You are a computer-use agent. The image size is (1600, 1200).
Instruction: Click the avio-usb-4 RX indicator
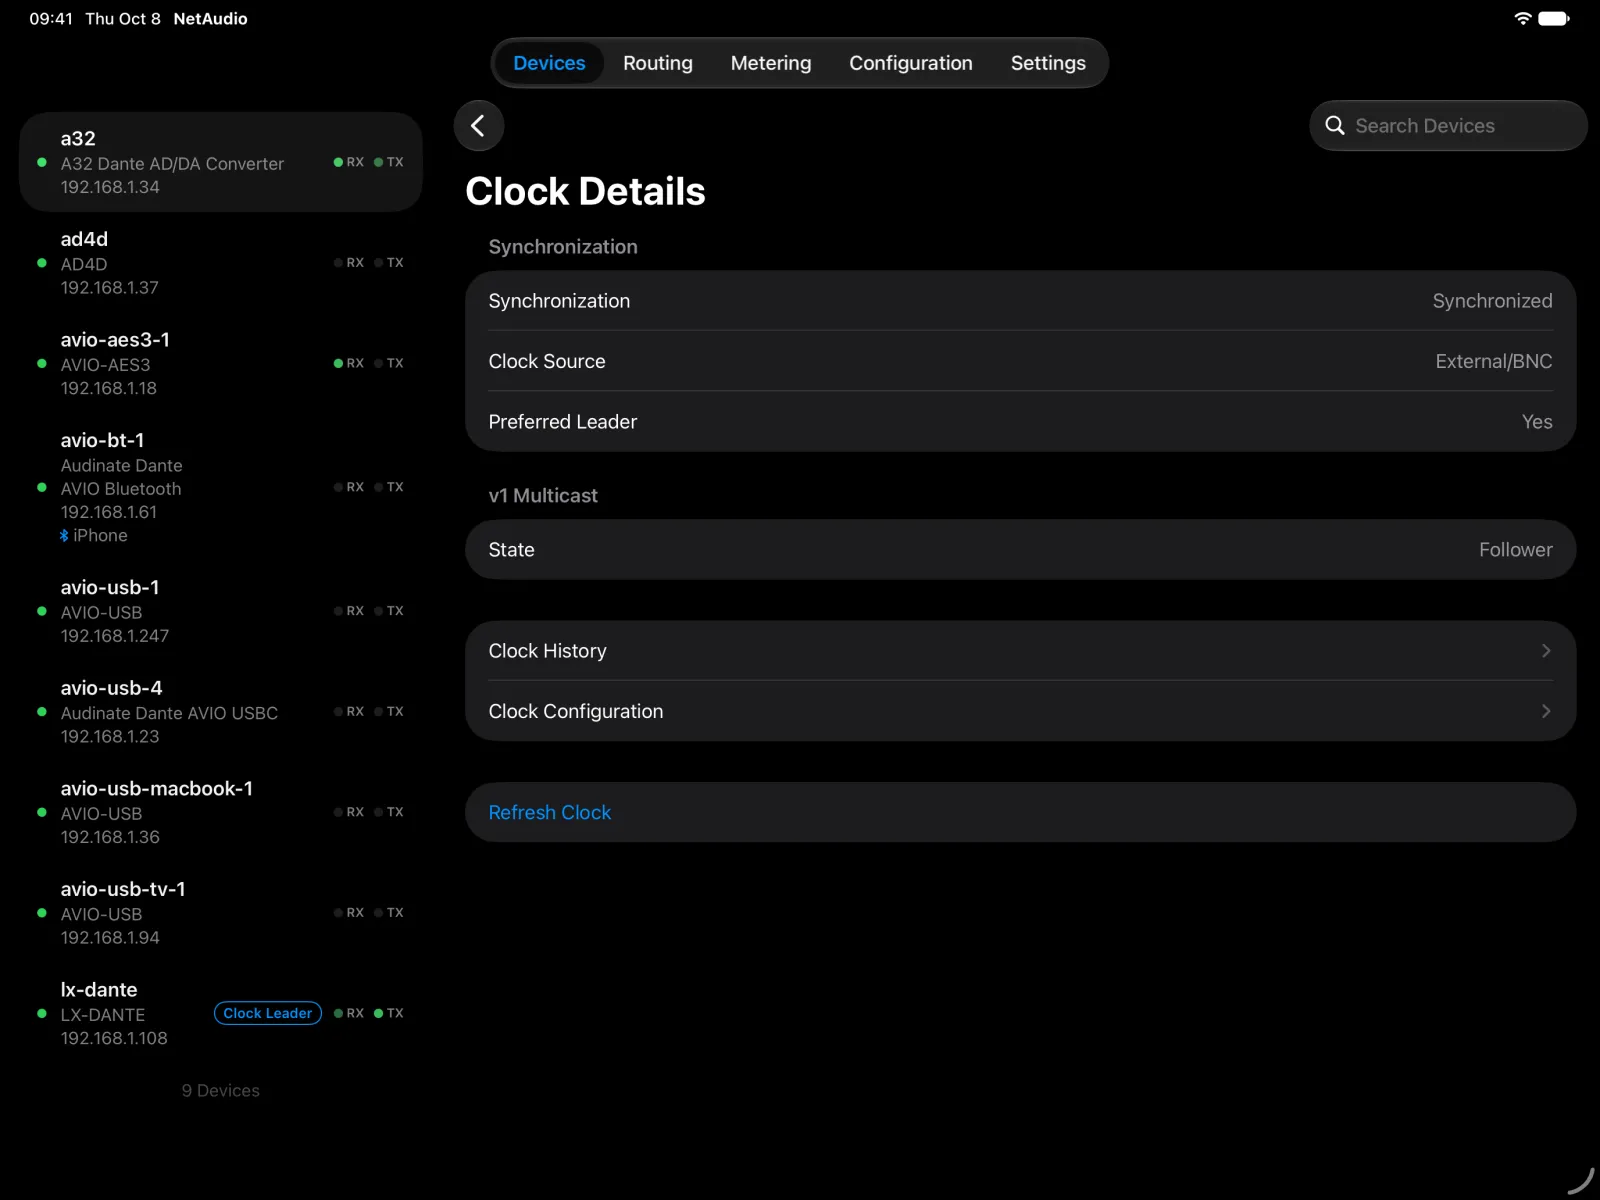349,712
